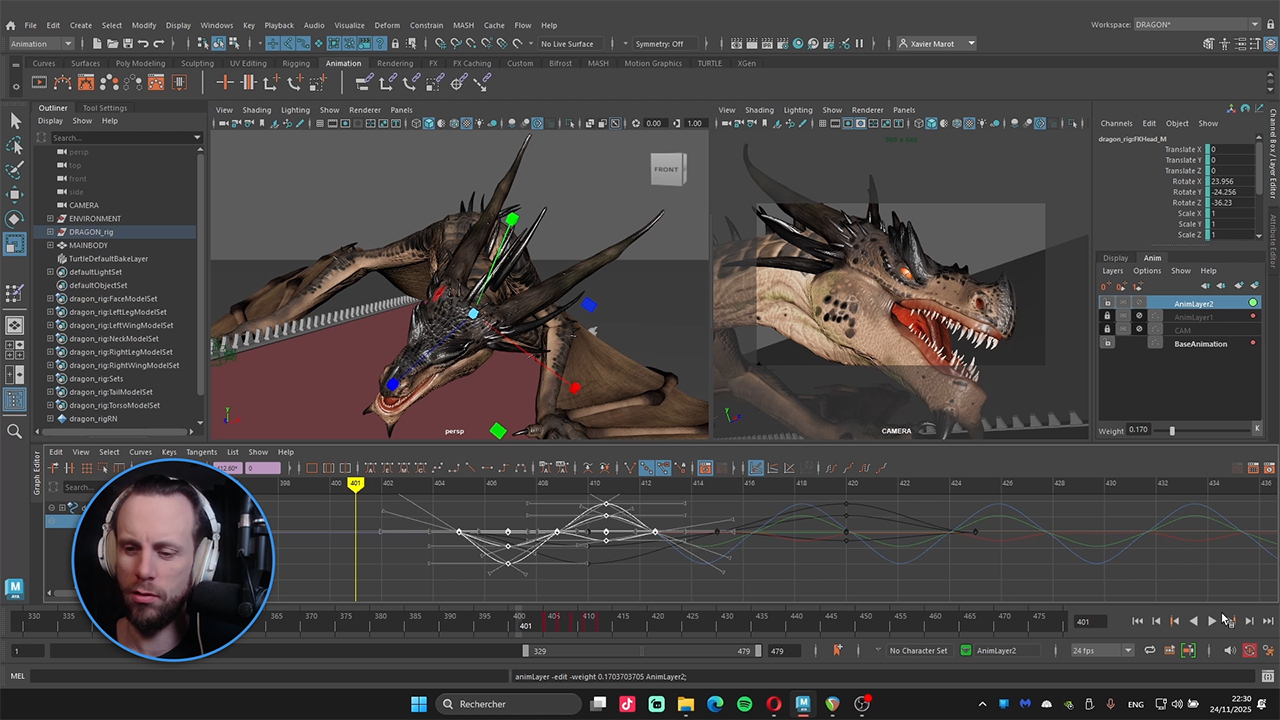Toggle the red cached playback icon
1280x720 pixels.
pyautogui.click(x=1249, y=650)
